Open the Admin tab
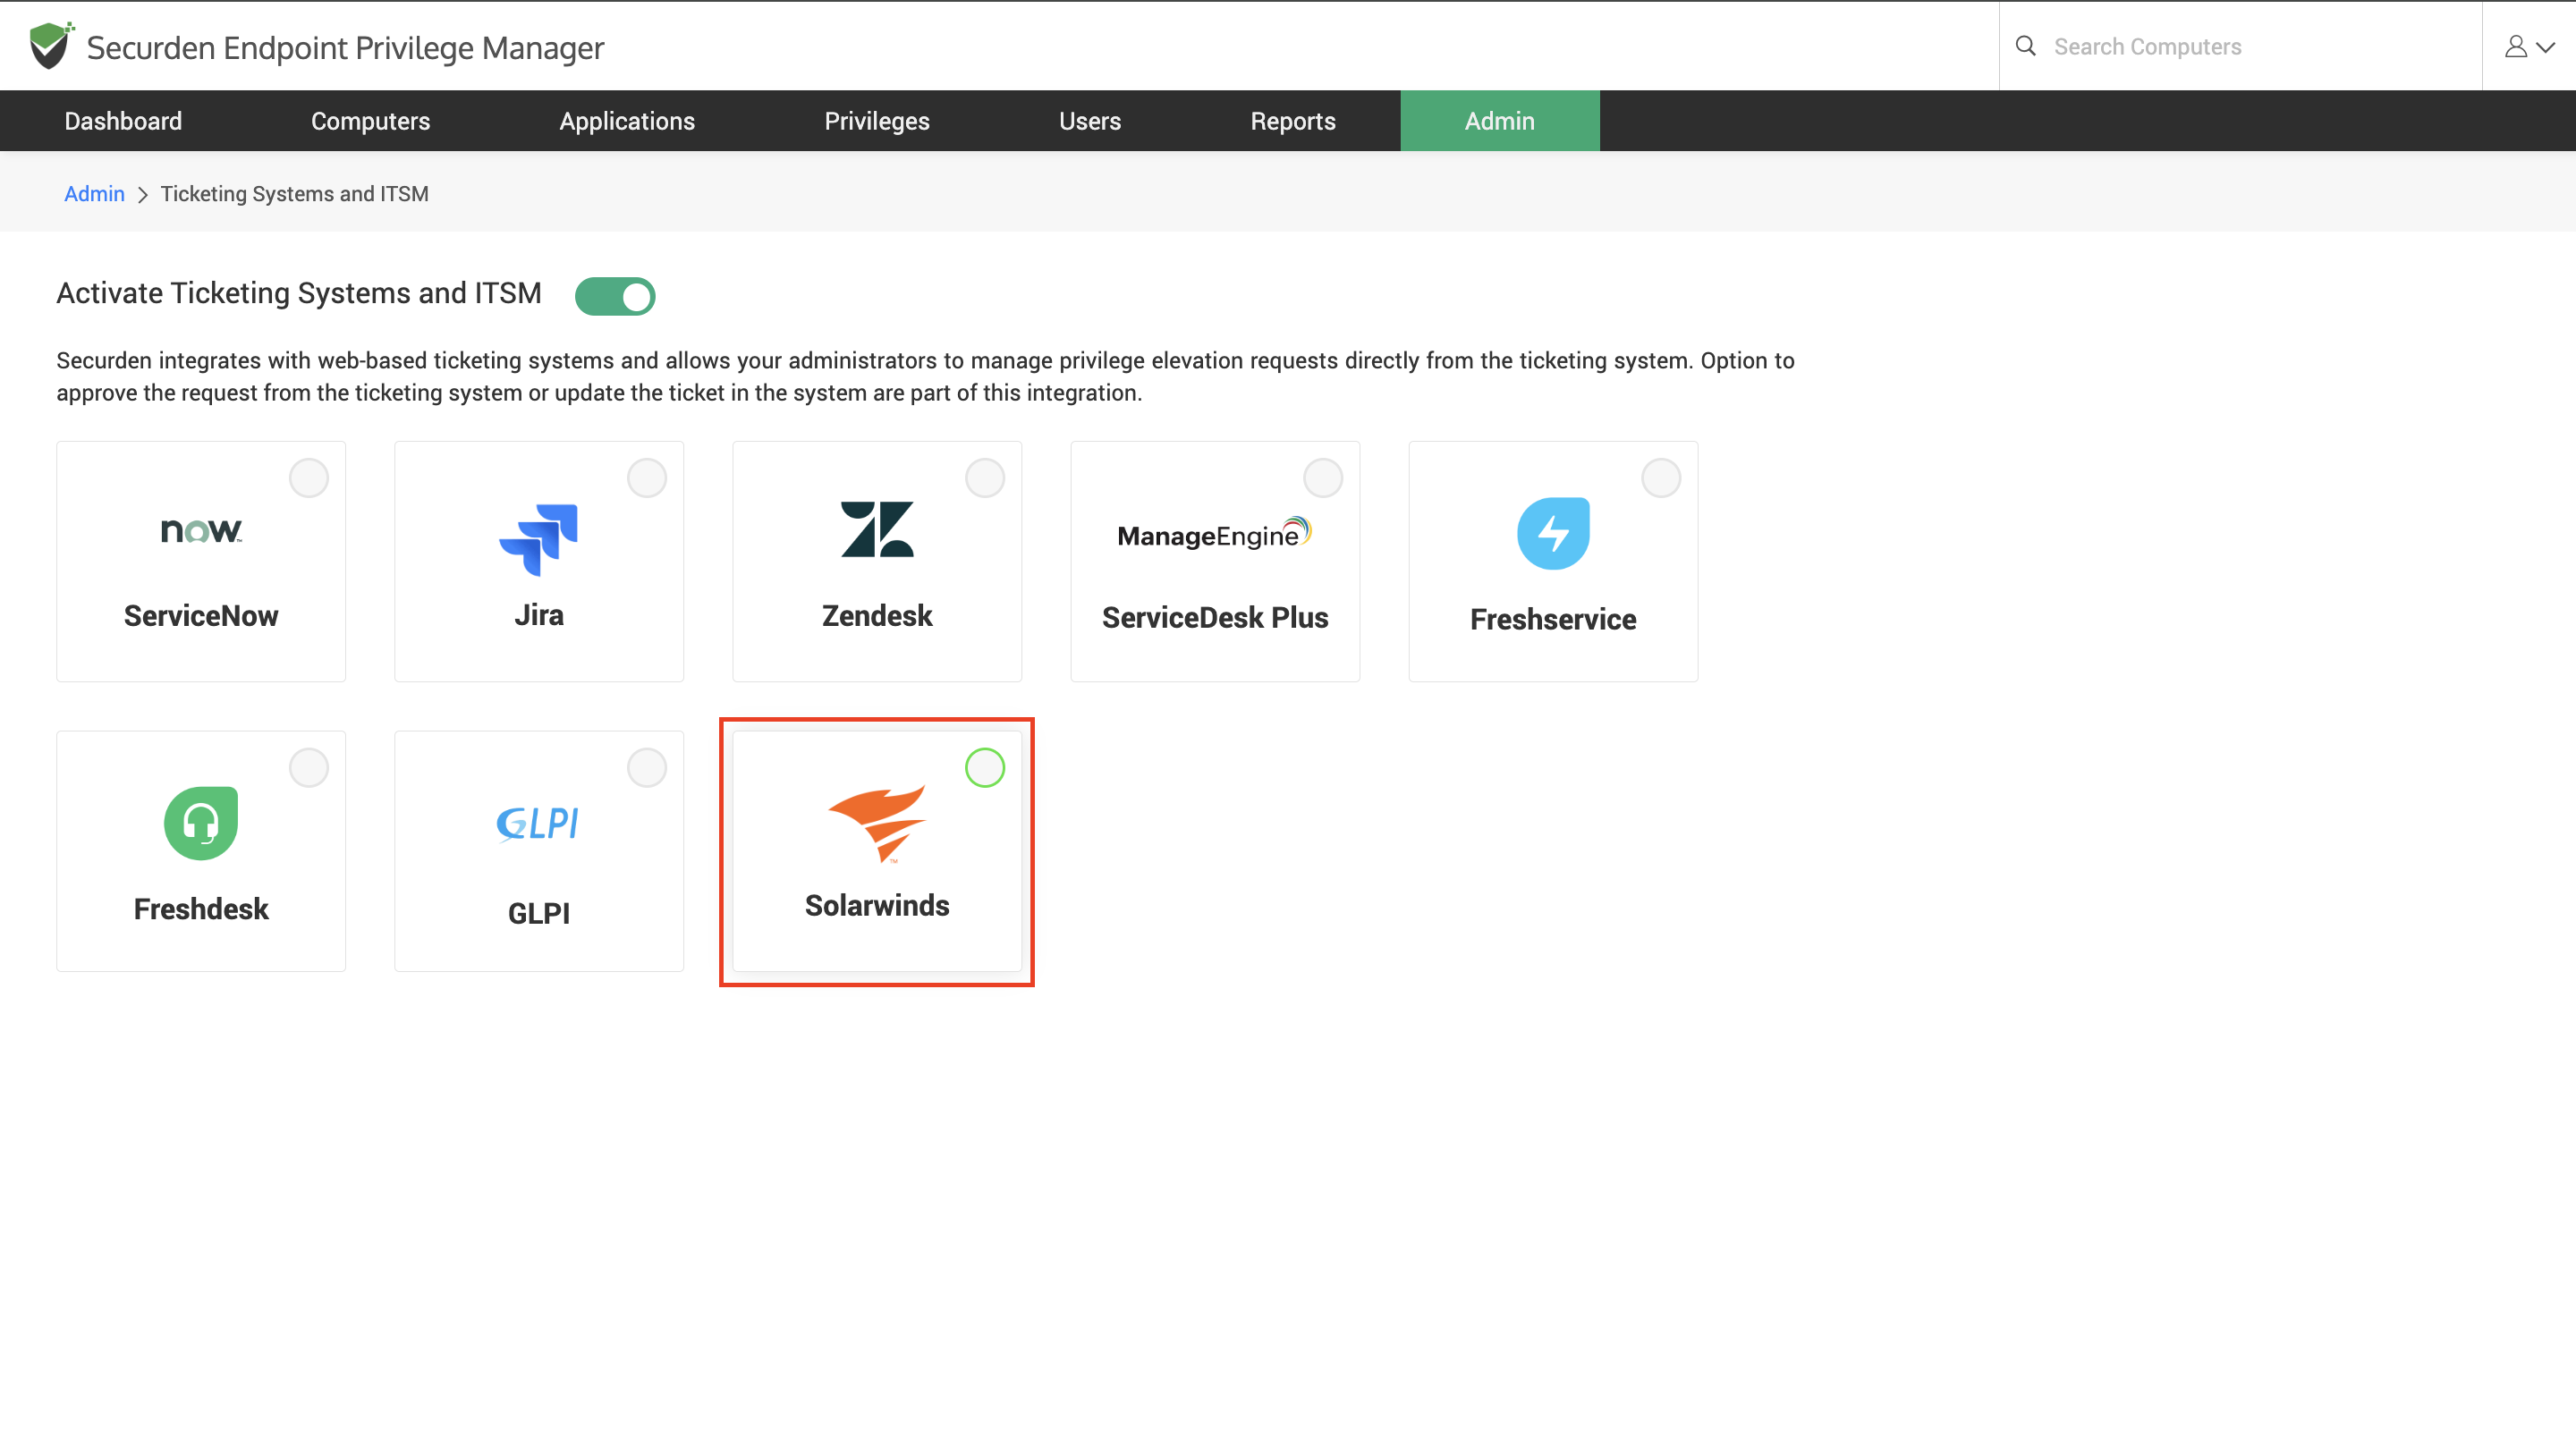2576x1454 pixels. click(1500, 121)
